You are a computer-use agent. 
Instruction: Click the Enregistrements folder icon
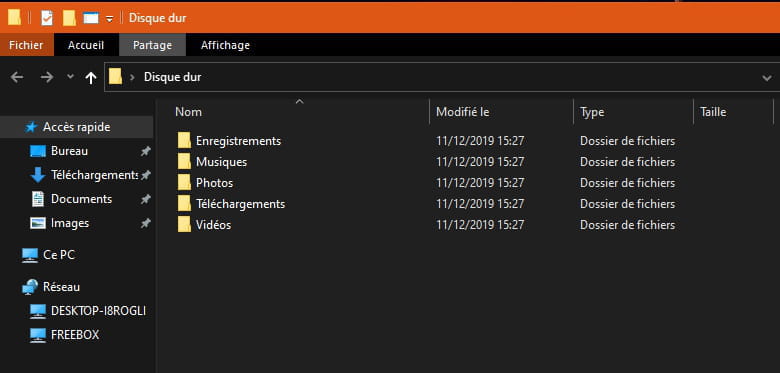(185, 141)
